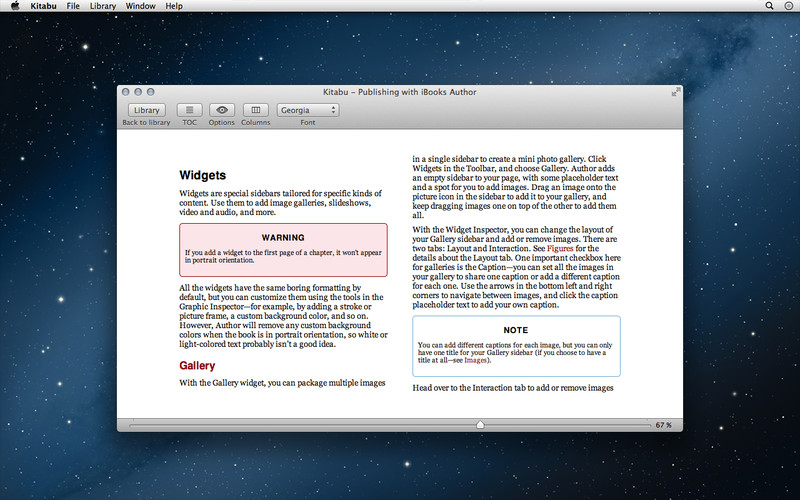
Task: Open the Library menu
Action: (103, 6)
